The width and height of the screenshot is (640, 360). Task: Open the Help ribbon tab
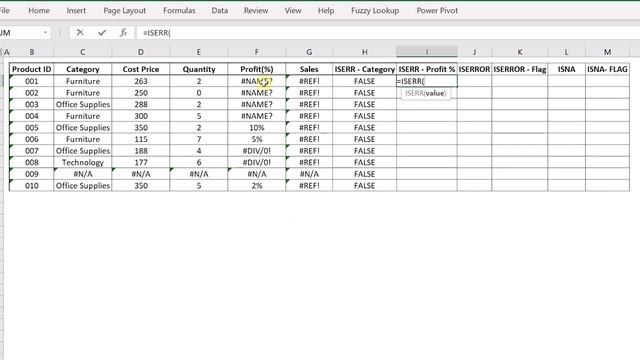pyautogui.click(x=326, y=11)
